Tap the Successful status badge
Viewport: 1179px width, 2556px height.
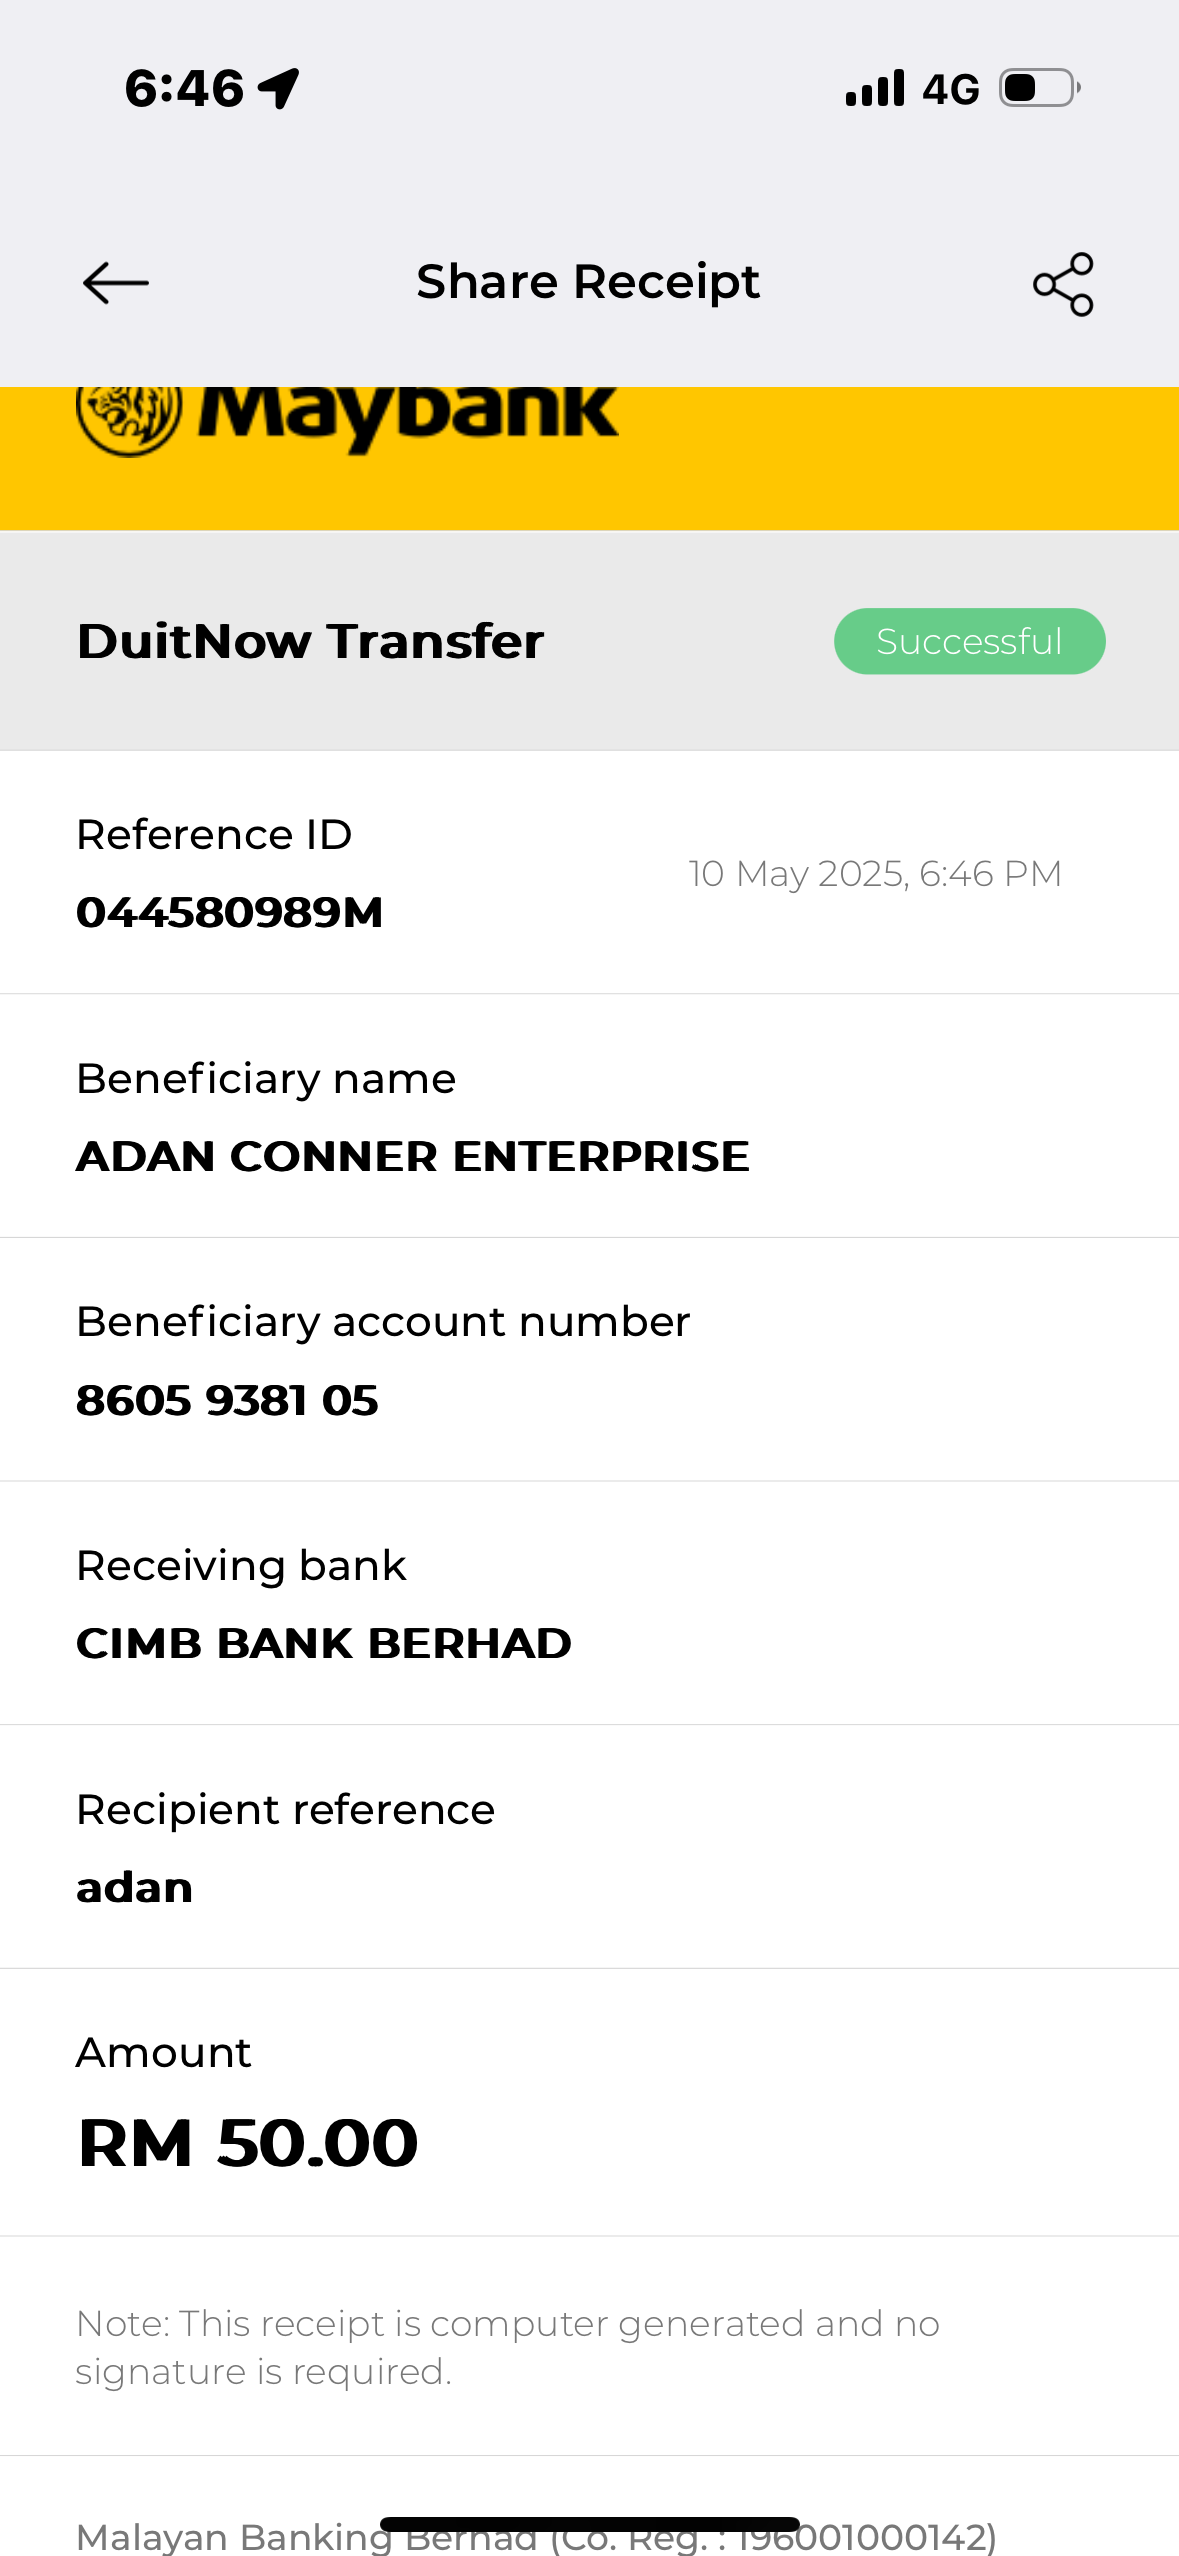[969, 641]
